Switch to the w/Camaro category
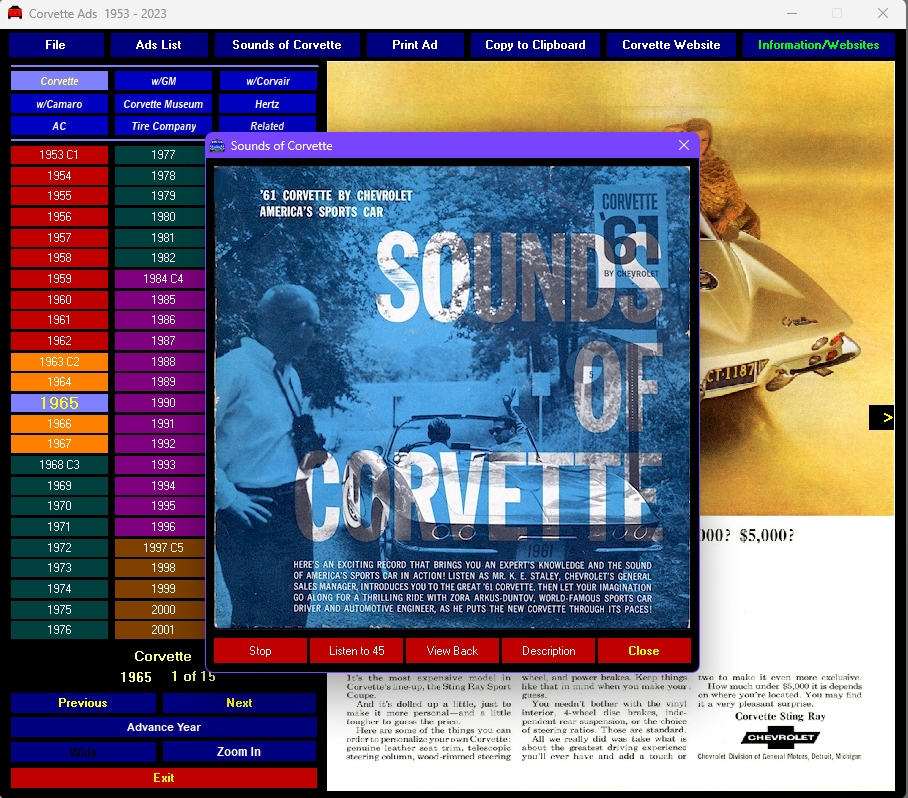908x798 pixels. click(59, 104)
